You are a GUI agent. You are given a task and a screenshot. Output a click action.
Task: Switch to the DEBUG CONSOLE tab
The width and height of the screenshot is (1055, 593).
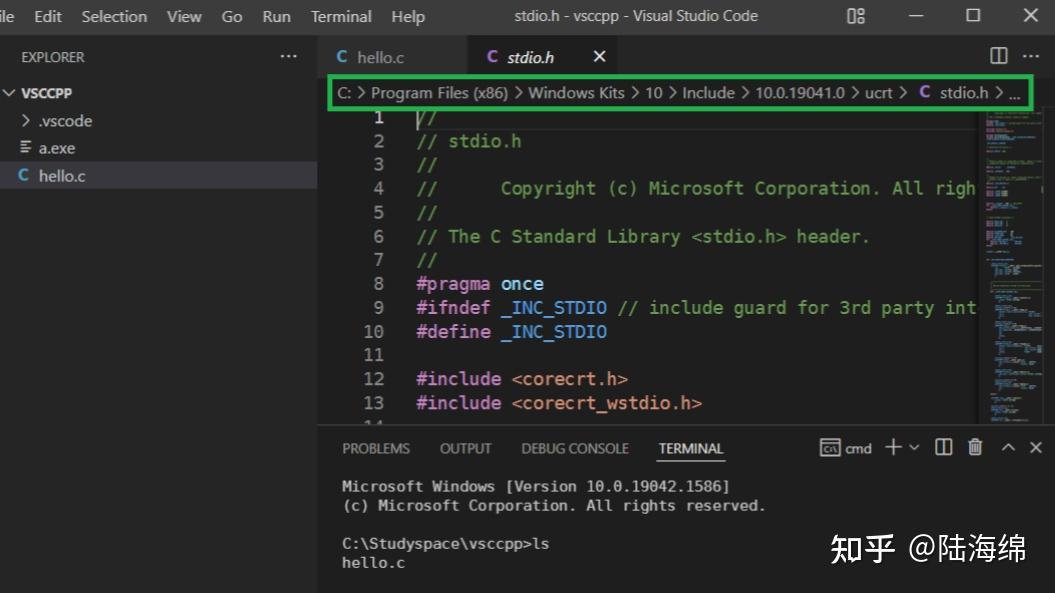coord(575,448)
